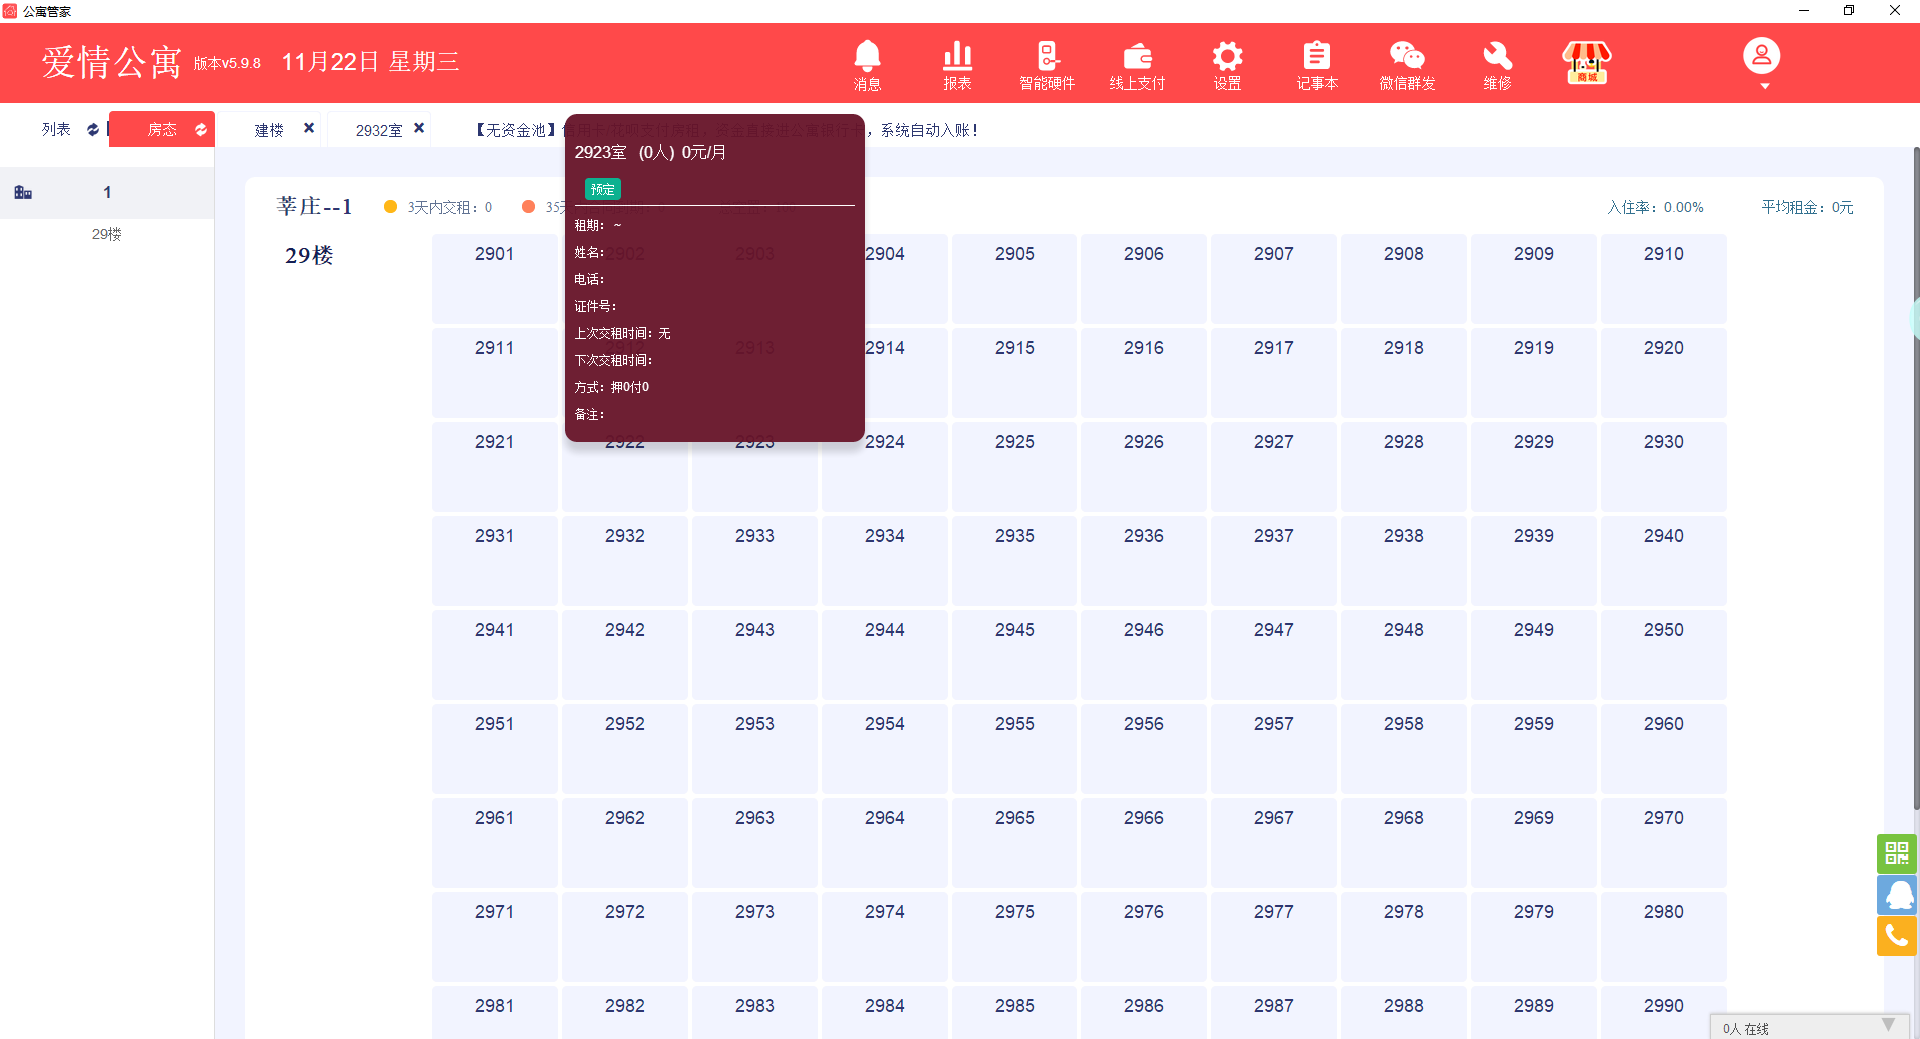Open the green QR code widget
Viewport: 1920px width, 1039px height.
1897,853
